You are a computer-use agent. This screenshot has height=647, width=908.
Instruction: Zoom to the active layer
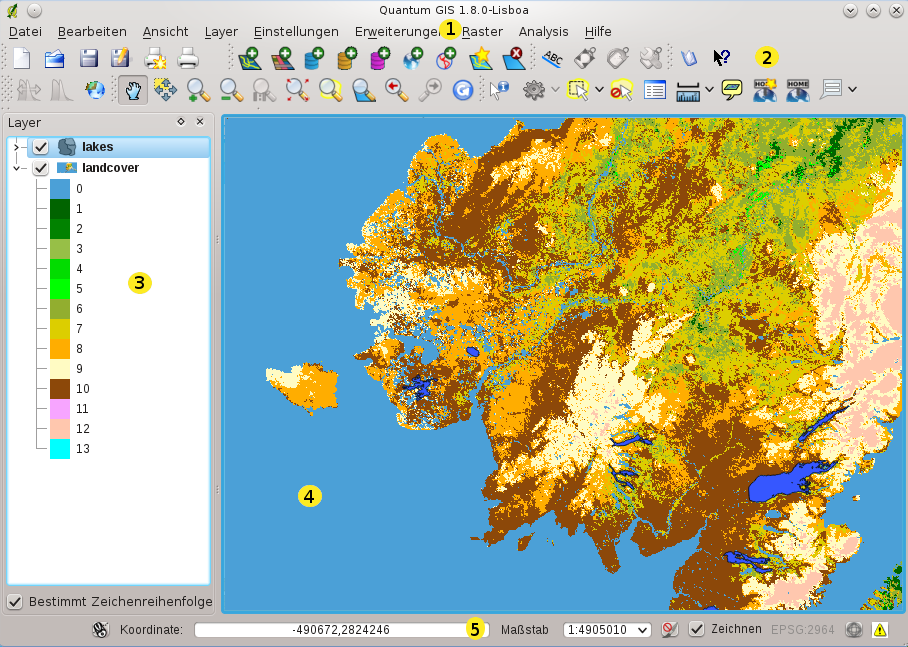coord(363,90)
